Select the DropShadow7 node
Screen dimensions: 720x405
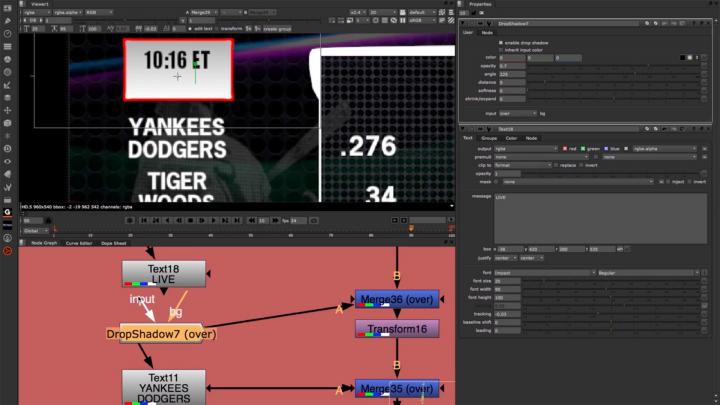[161, 334]
